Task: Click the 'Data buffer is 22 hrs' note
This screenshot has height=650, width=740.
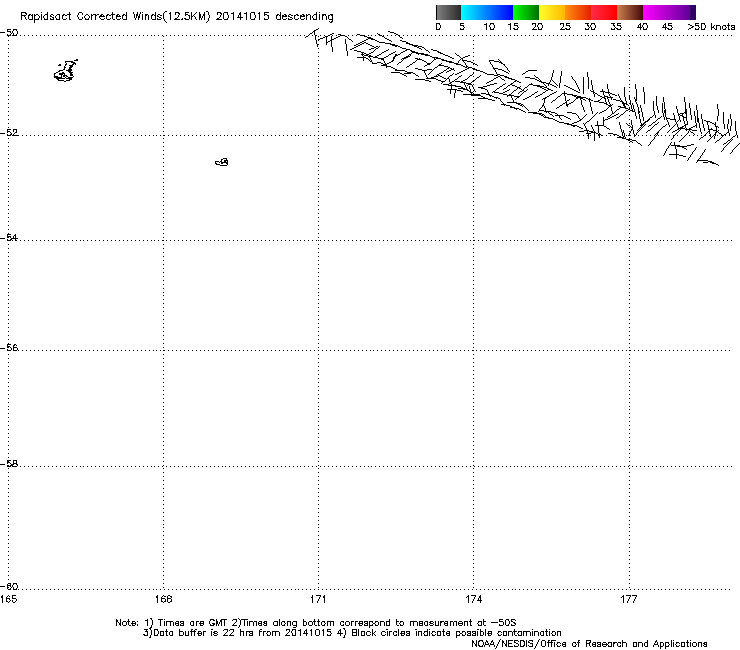Action: point(201,633)
